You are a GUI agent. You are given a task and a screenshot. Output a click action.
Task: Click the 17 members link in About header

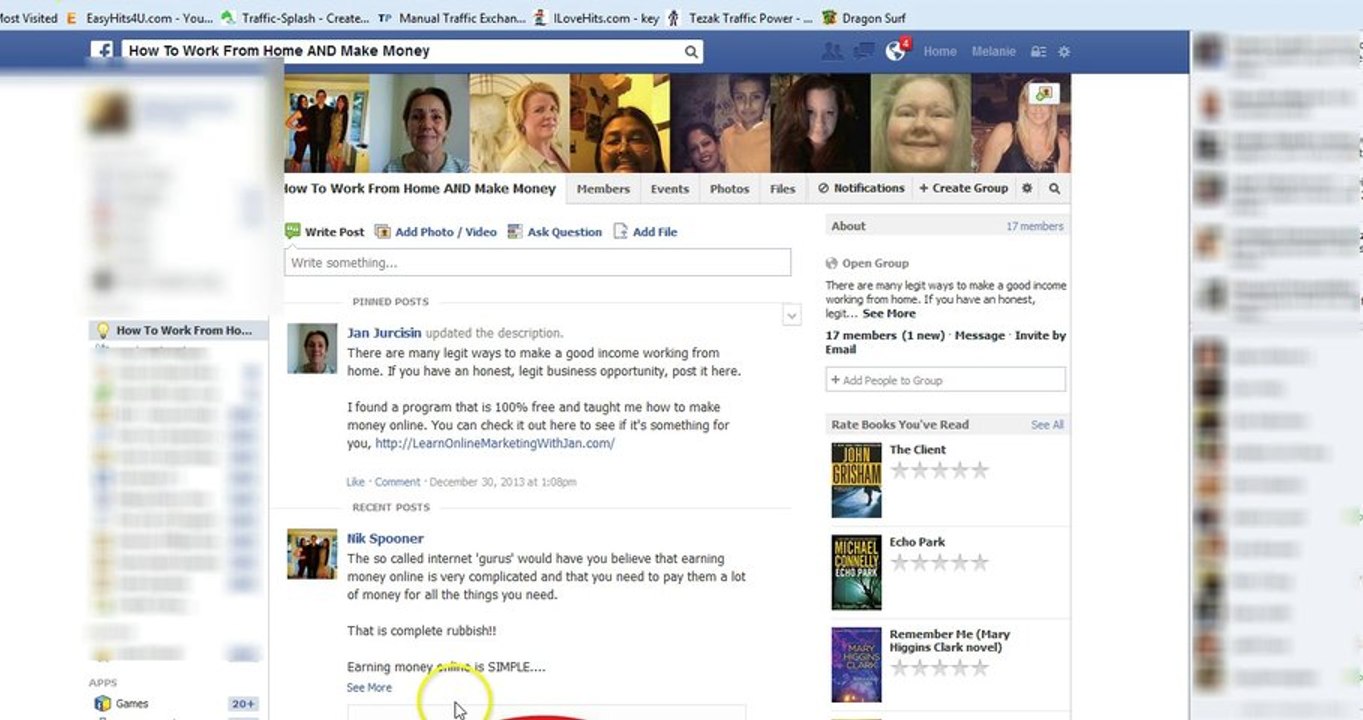(x=1035, y=226)
